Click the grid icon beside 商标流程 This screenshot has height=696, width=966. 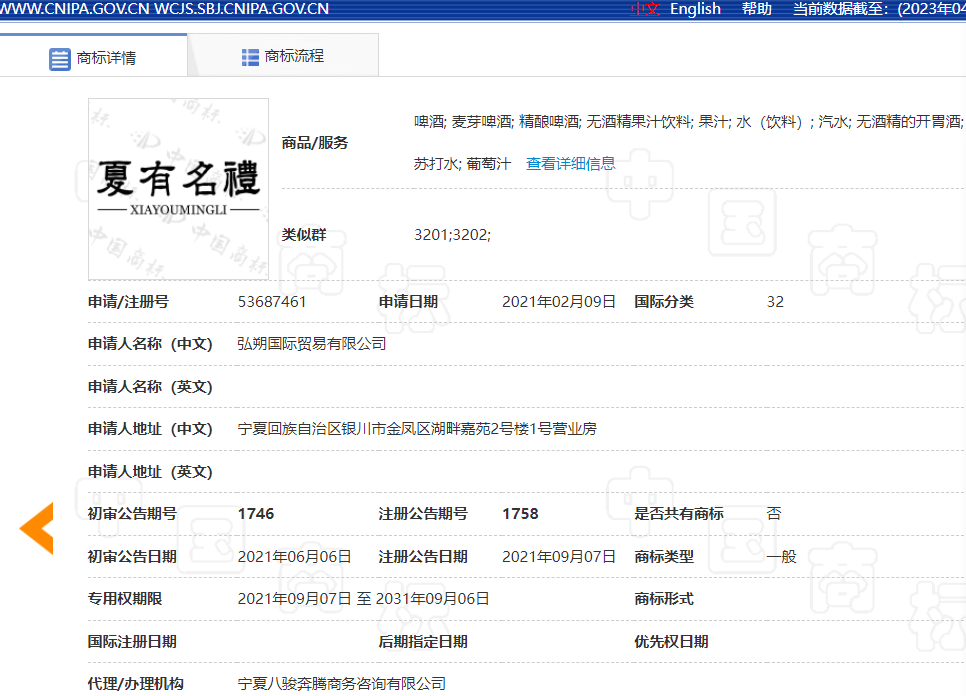click(x=250, y=57)
